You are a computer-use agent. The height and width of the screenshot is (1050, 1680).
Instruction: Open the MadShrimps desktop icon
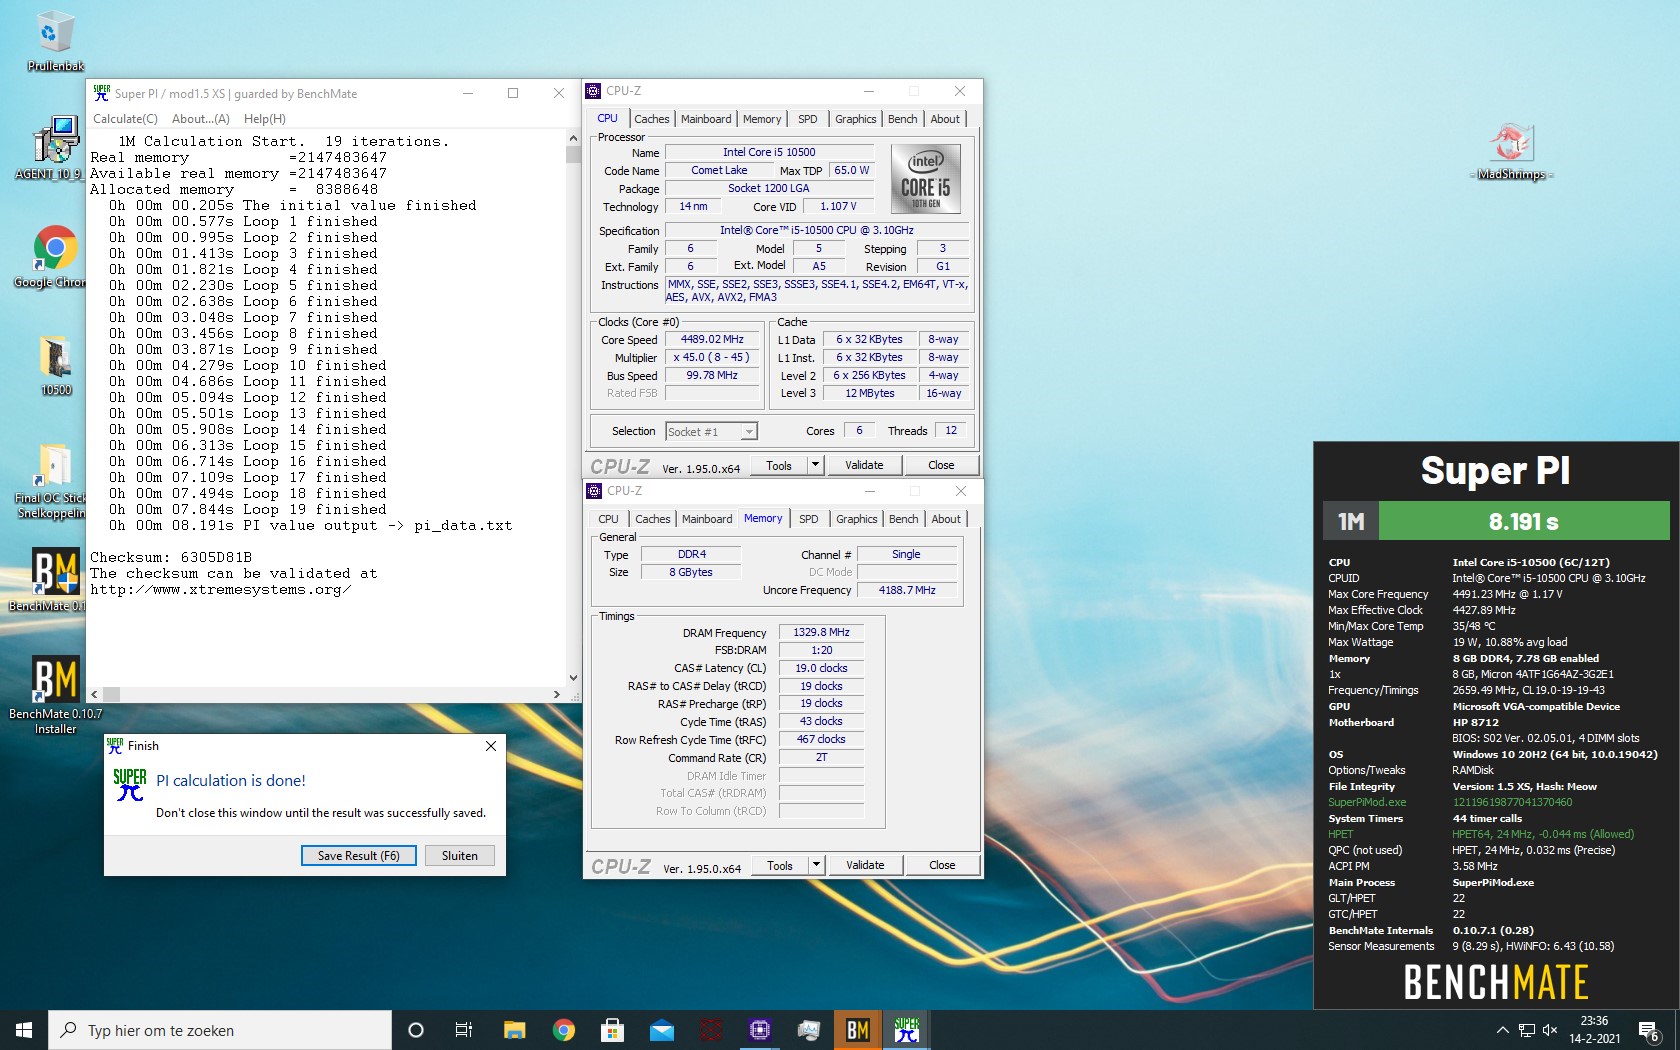pyautogui.click(x=1511, y=150)
